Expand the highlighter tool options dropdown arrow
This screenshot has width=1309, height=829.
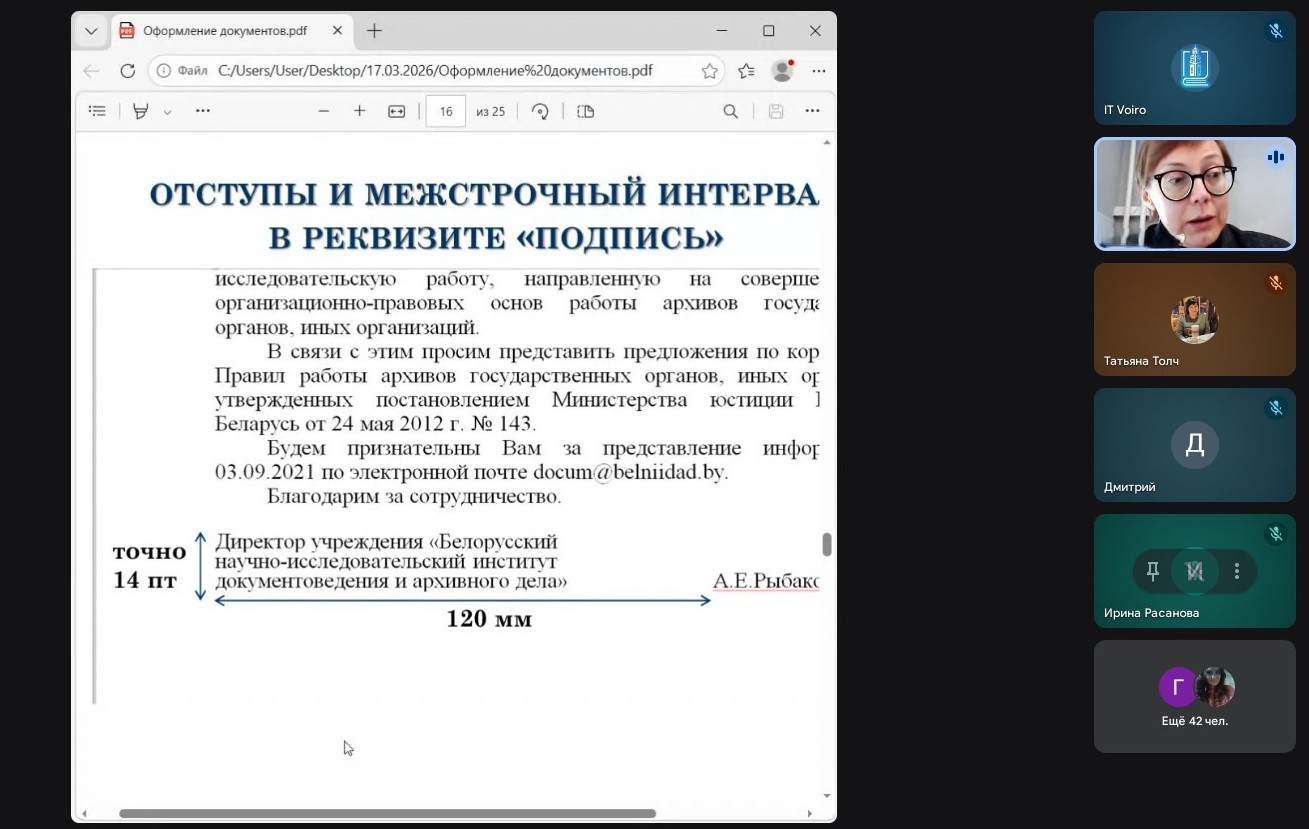[x=167, y=112]
